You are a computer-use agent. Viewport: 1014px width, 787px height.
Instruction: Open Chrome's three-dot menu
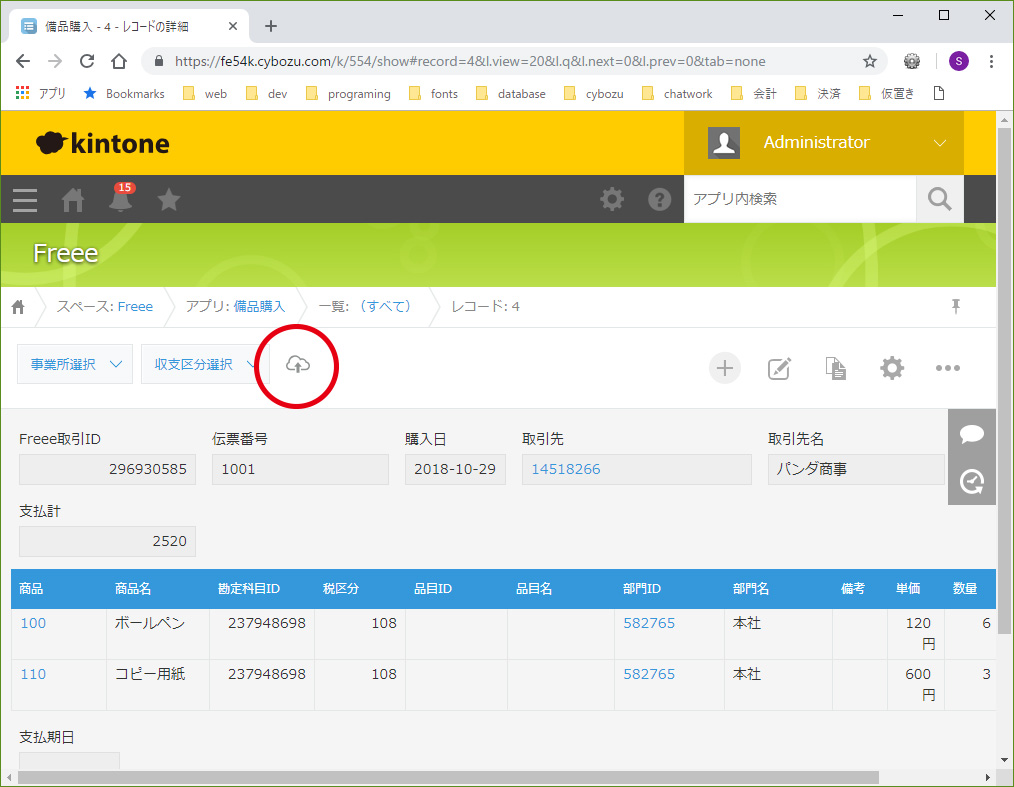click(x=991, y=61)
